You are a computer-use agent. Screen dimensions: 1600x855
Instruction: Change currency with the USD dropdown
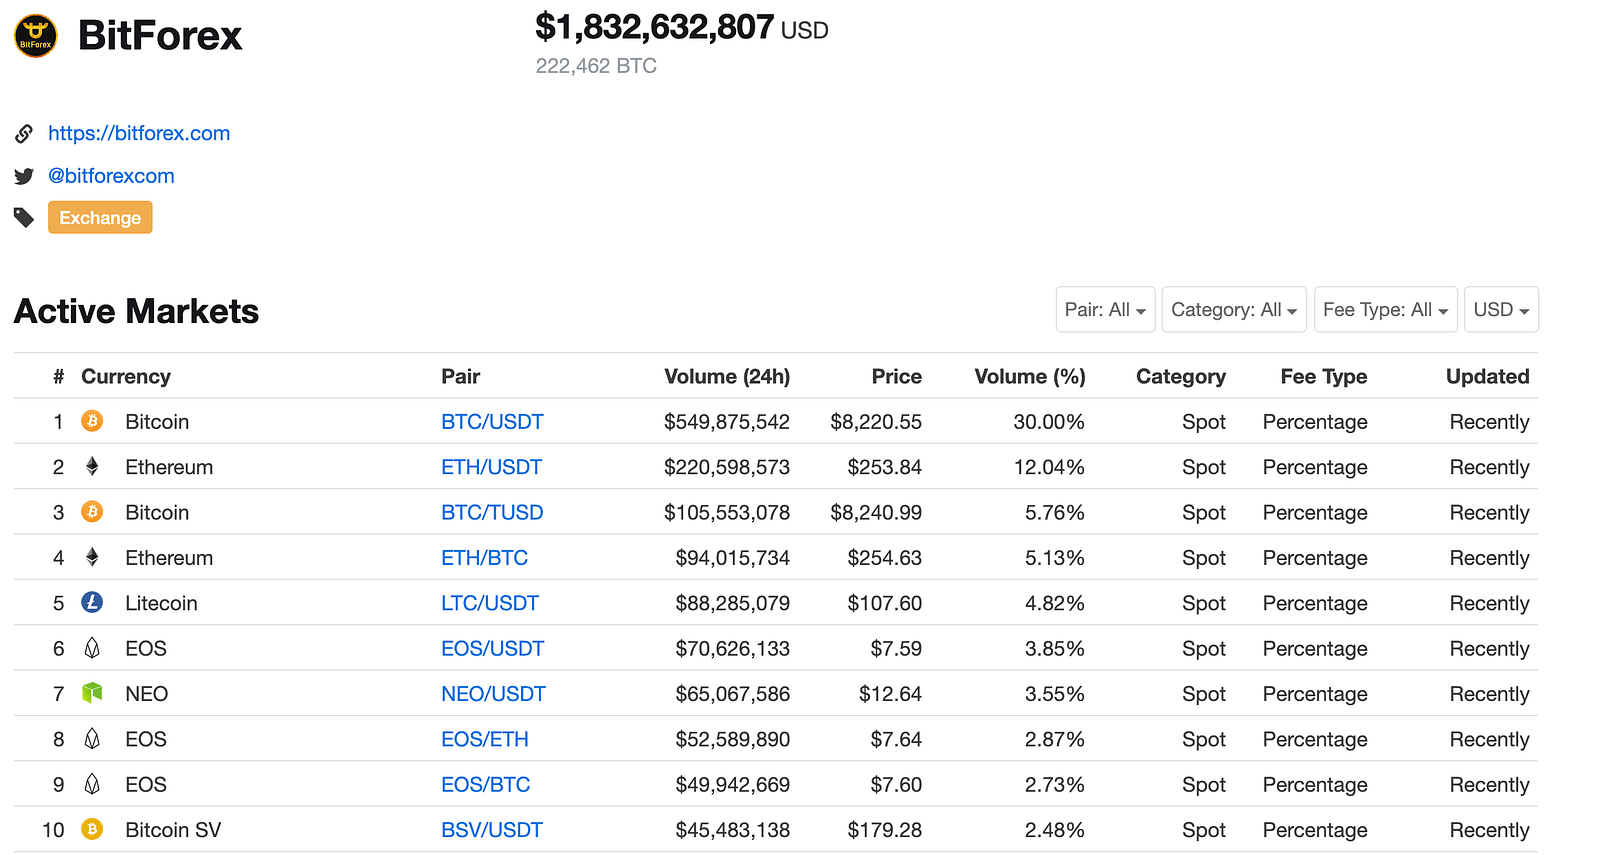(1501, 310)
